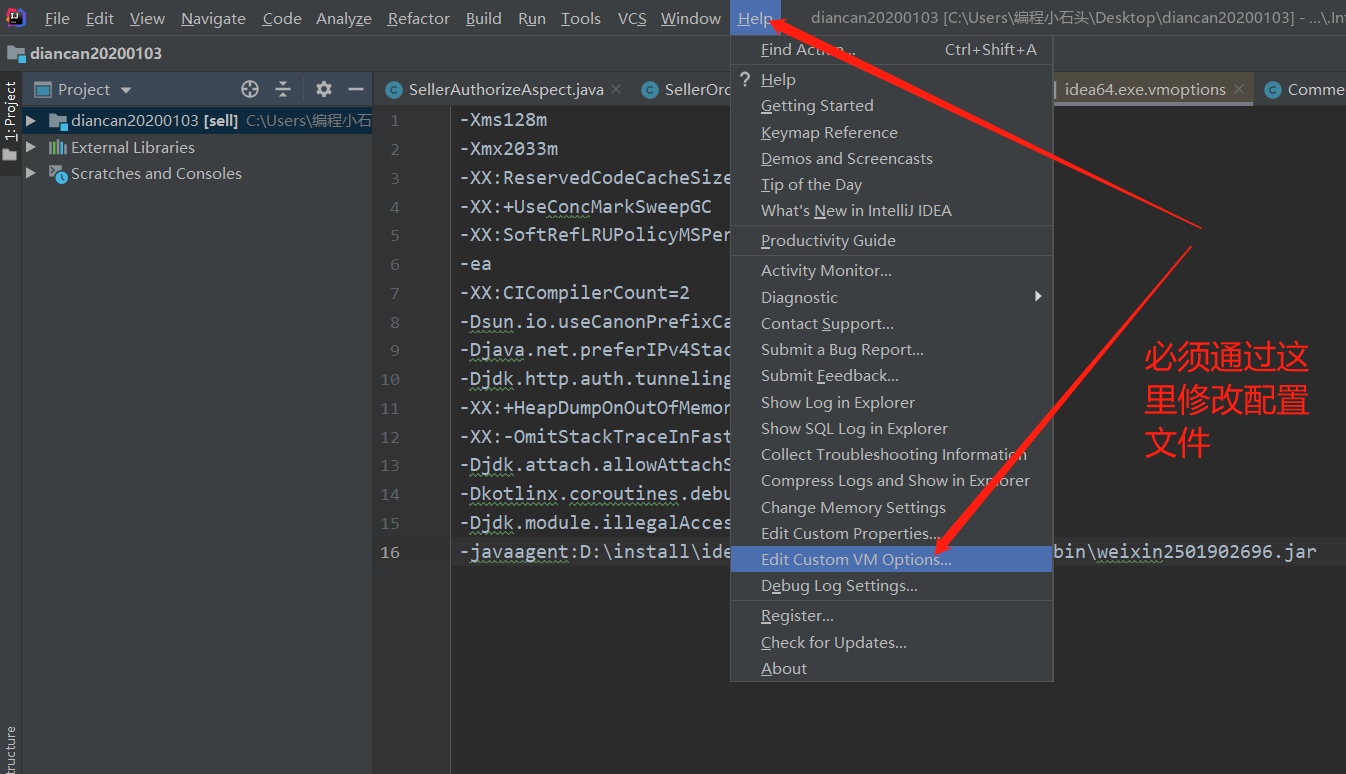Choose Check for Updates in Help menu
The width and height of the screenshot is (1346, 774).
(833, 642)
